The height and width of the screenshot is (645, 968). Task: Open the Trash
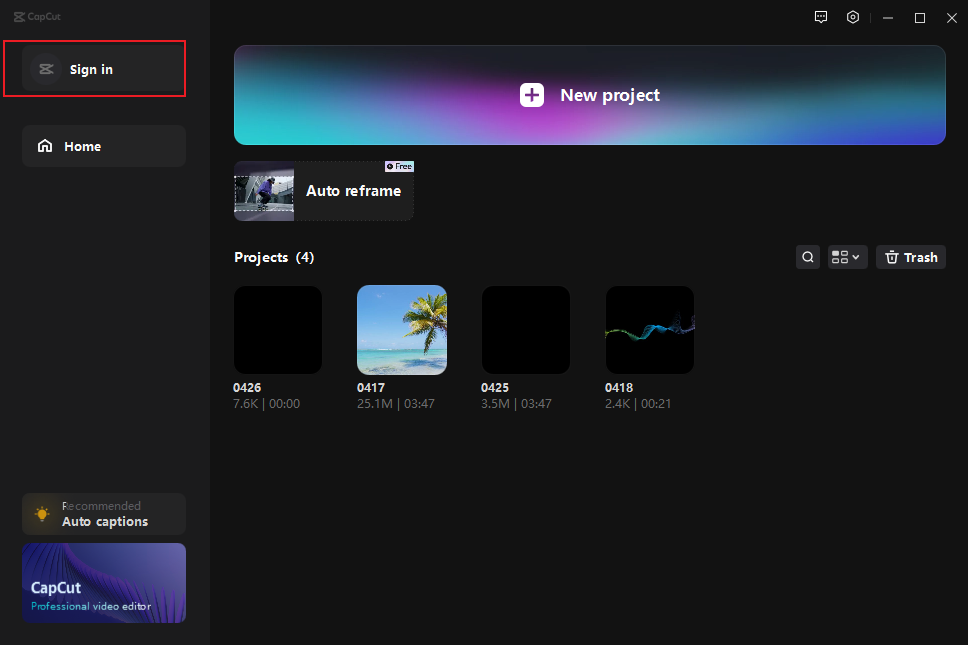point(911,257)
